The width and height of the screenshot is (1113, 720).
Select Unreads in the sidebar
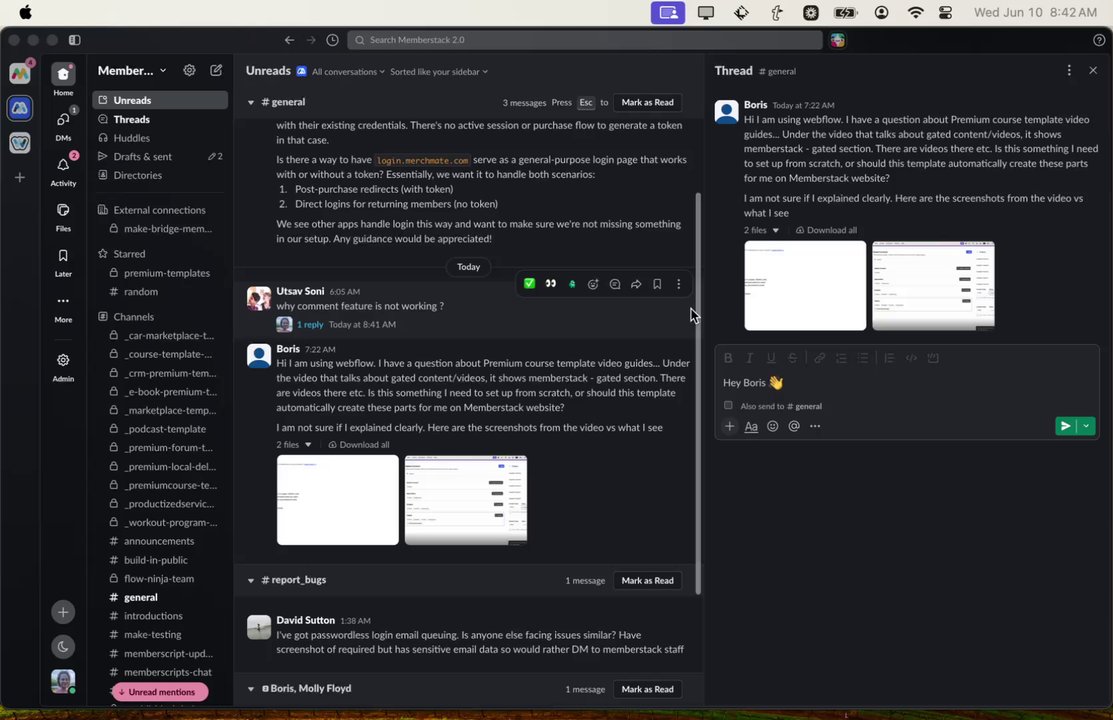coord(160,100)
